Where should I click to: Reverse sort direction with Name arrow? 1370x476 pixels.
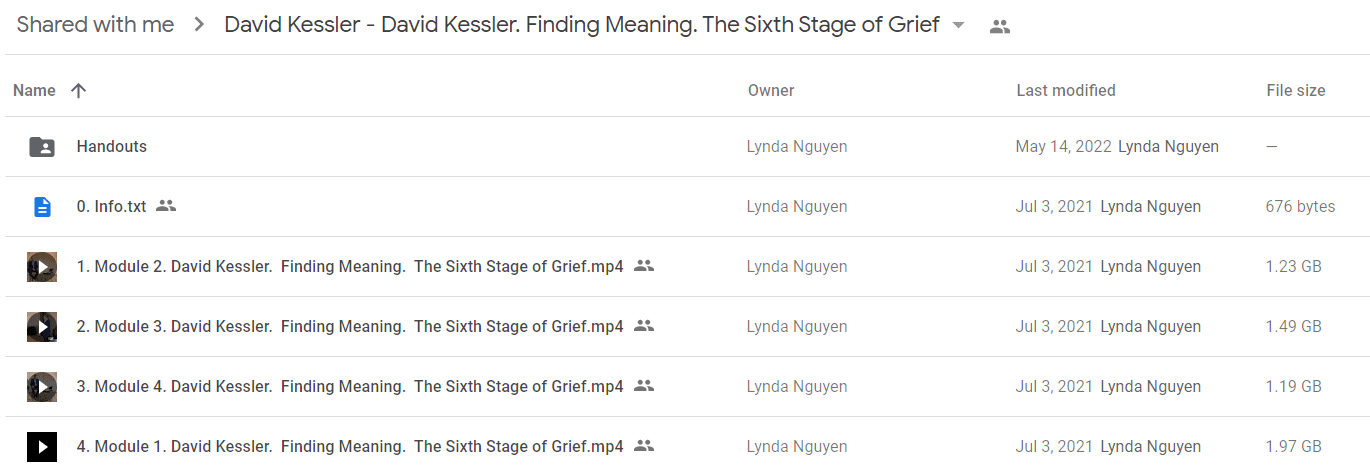coord(79,90)
